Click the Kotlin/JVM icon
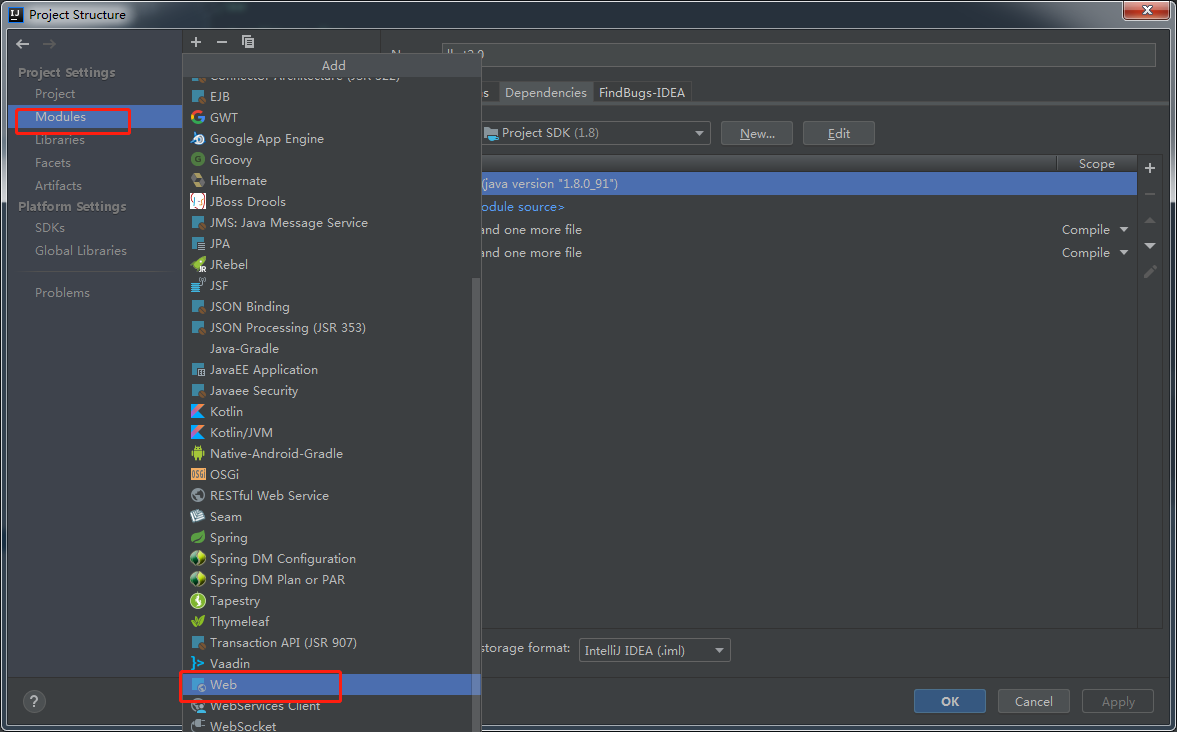The image size is (1177, 732). [197, 432]
